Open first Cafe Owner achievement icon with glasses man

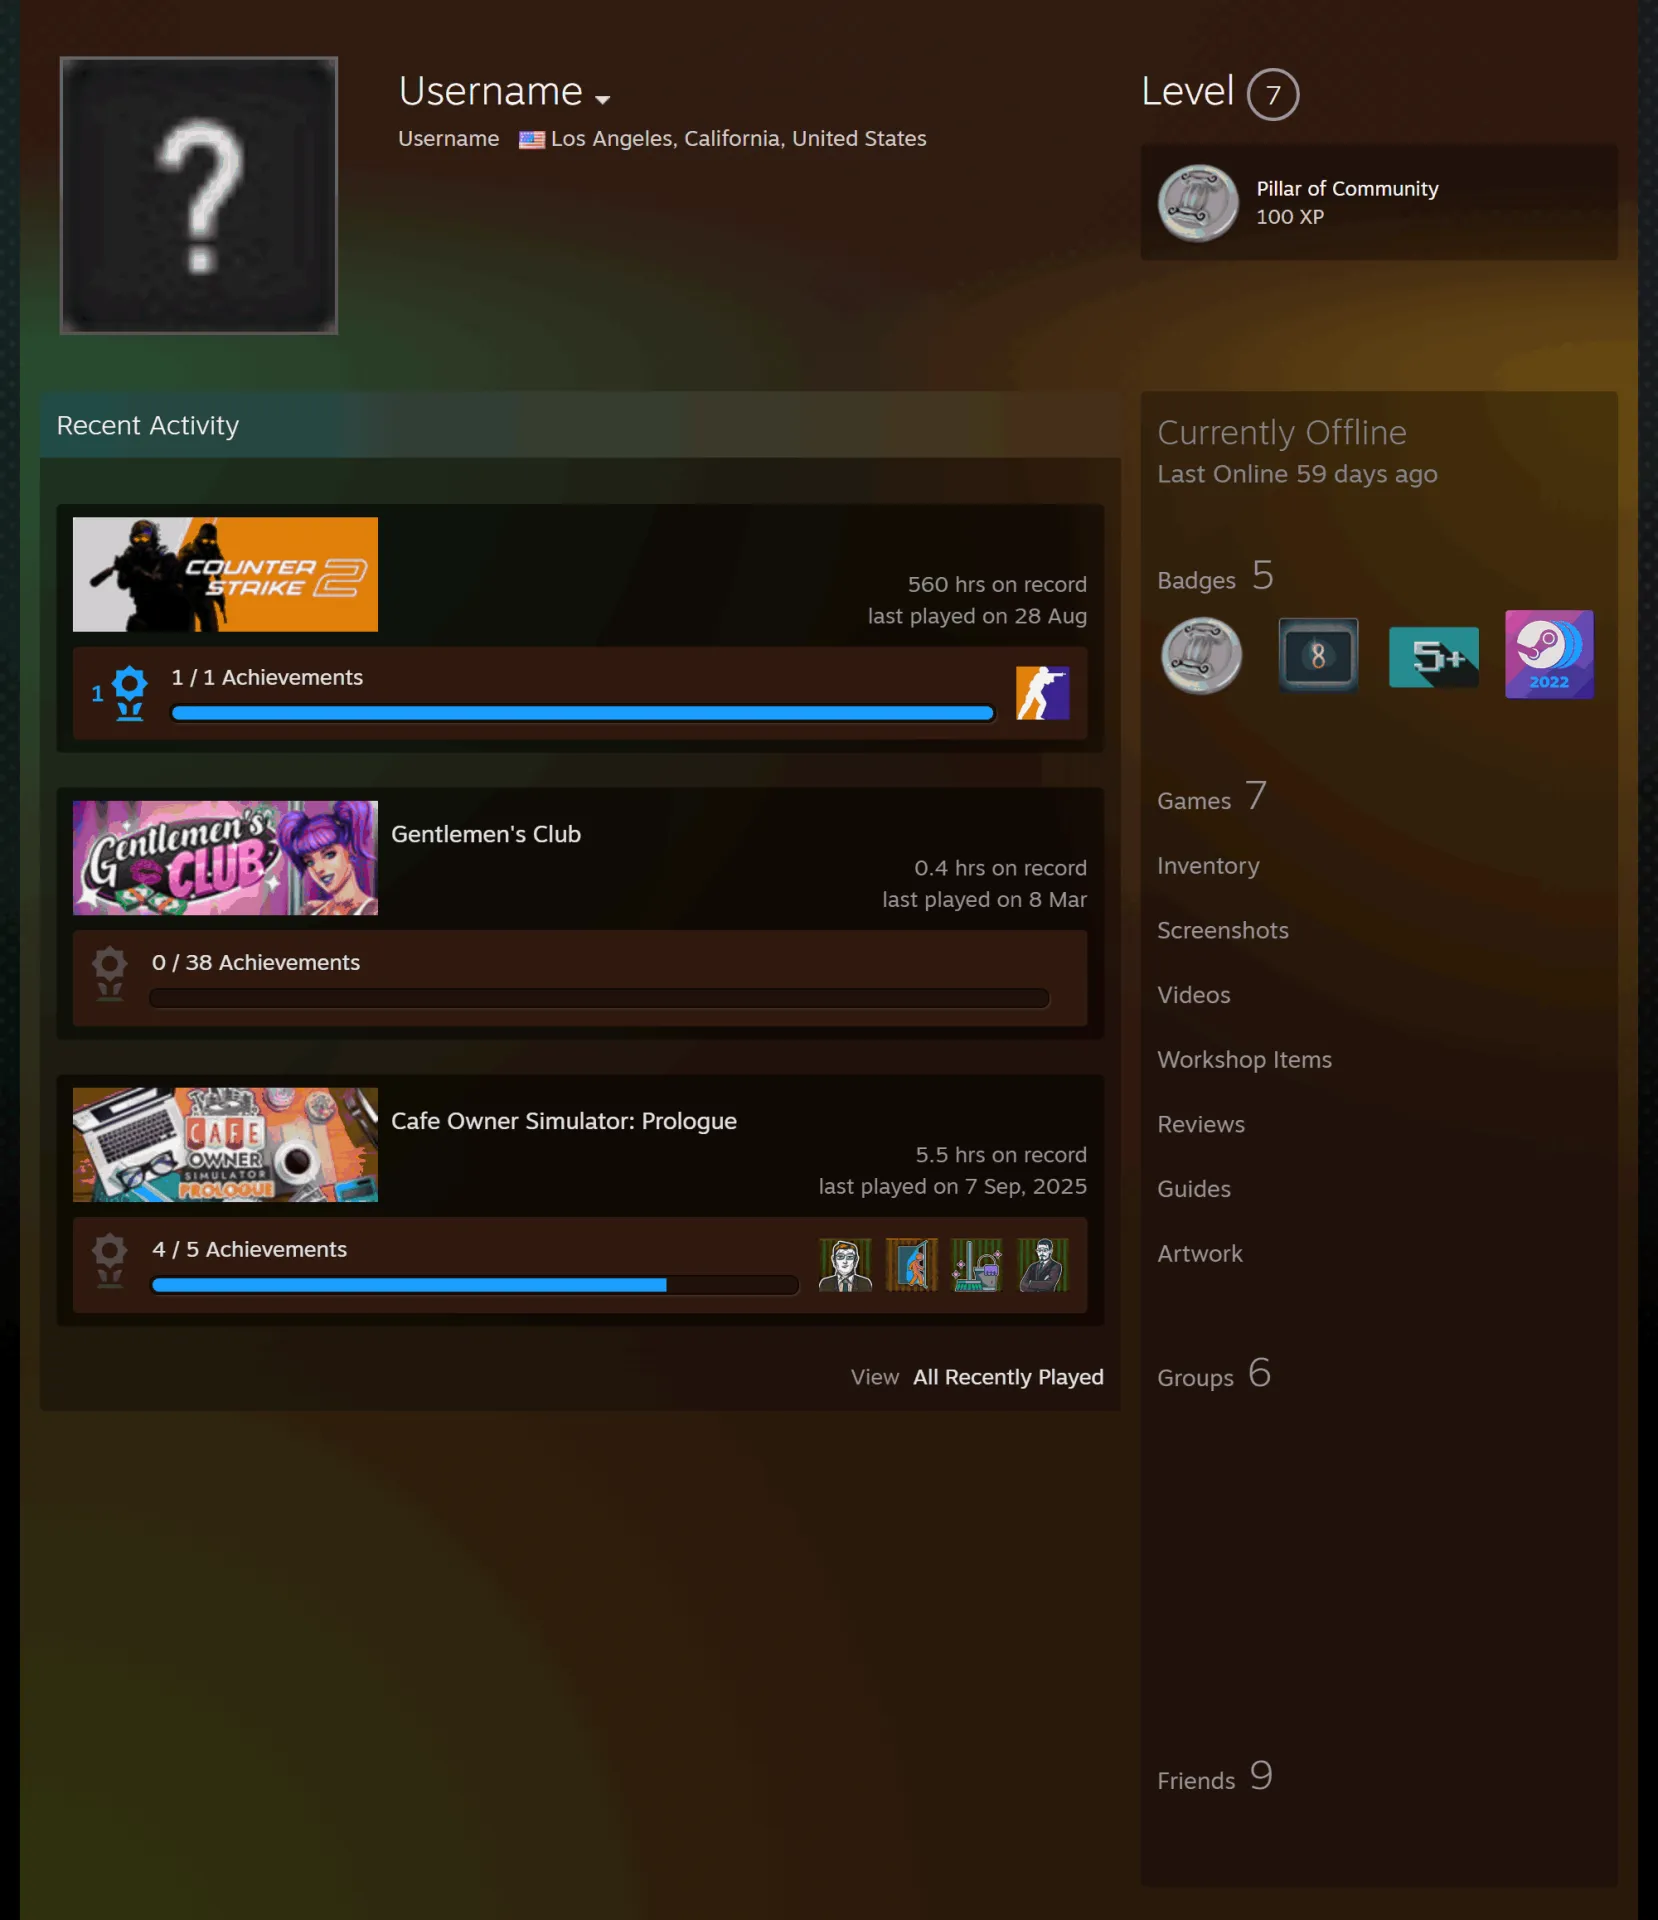[845, 1265]
